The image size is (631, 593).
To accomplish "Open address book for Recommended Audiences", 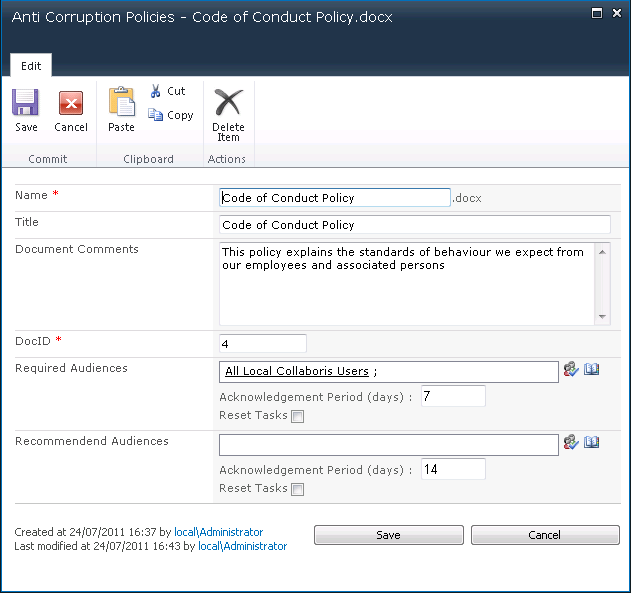I will (591, 442).
